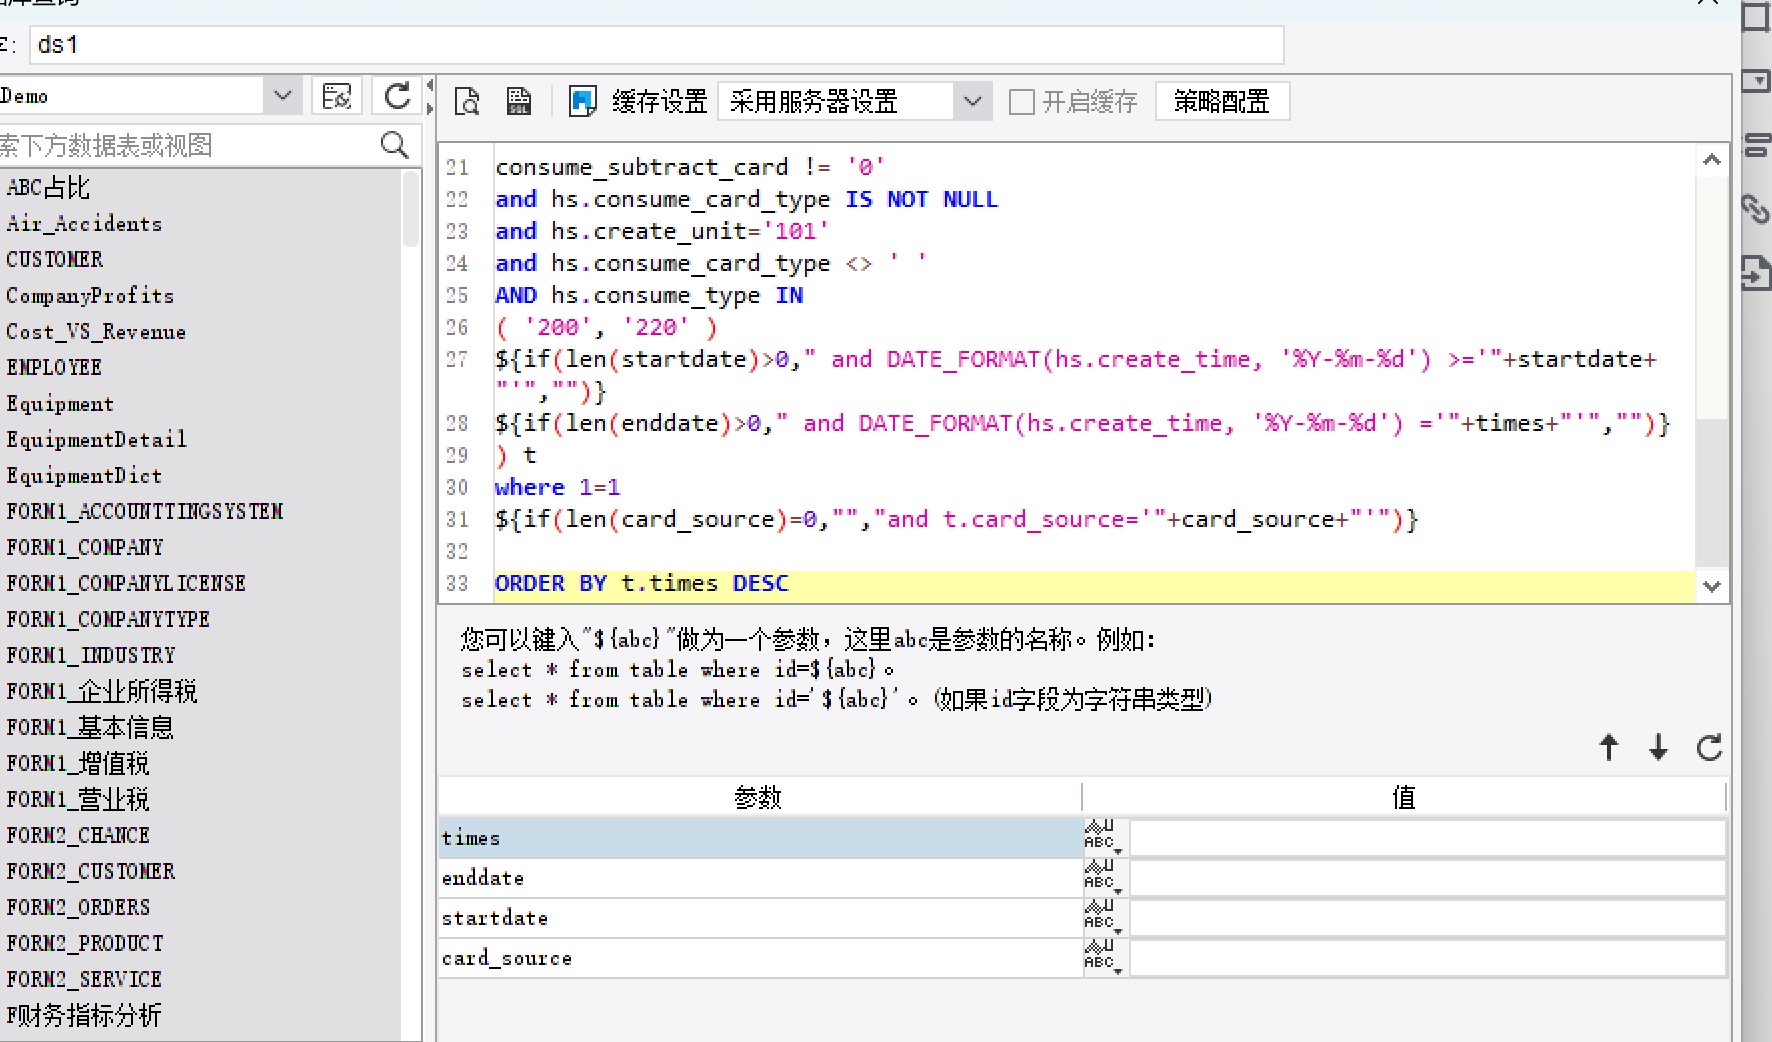Select the FORM1_COMPANYLICENSE table
Viewport: 1772px width, 1042px height.
pyautogui.click(x=126, y=583)
